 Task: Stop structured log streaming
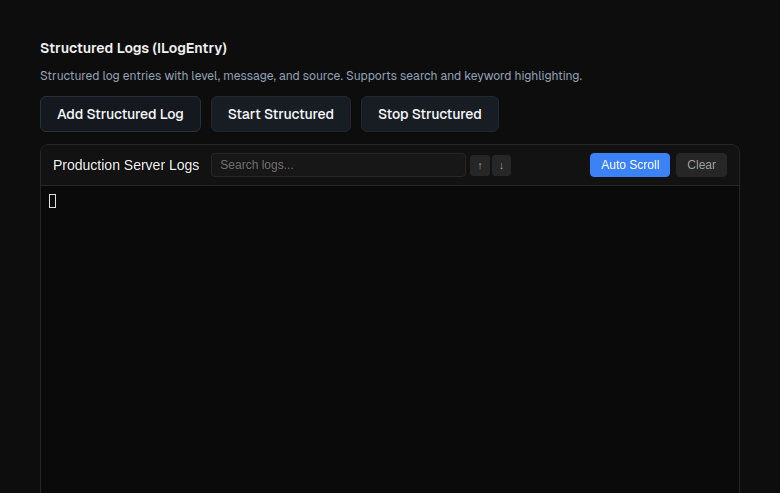(429, 114)
